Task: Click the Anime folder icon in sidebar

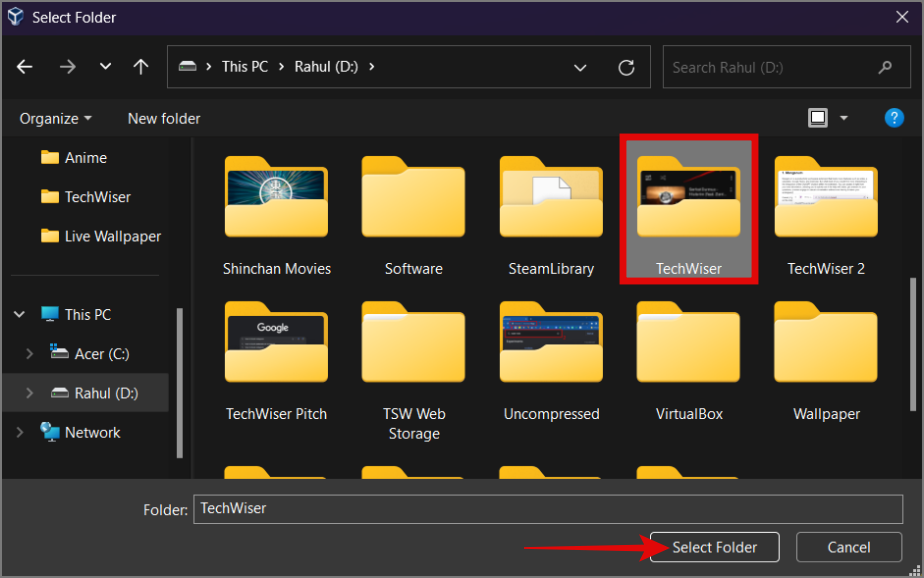Action: coord(50,157)
